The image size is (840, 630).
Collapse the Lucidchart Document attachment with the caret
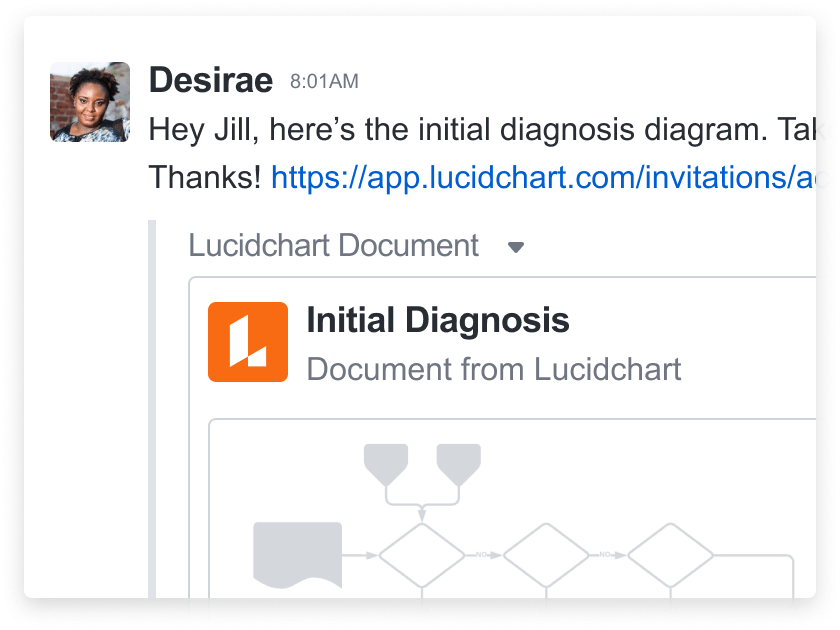pyautogui.click(x=516, y=247)
